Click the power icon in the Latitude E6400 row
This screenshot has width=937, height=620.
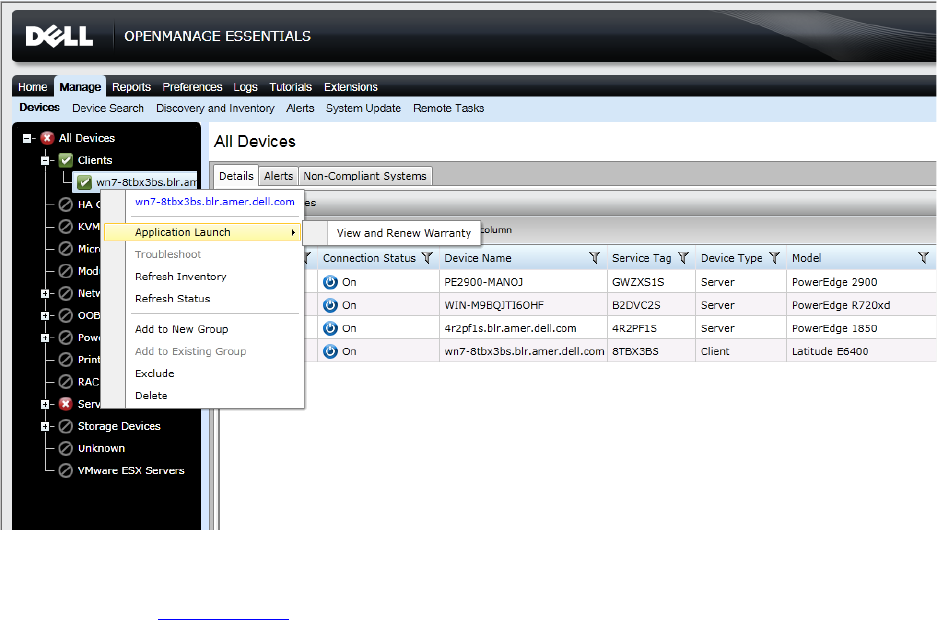coord(330,351)
